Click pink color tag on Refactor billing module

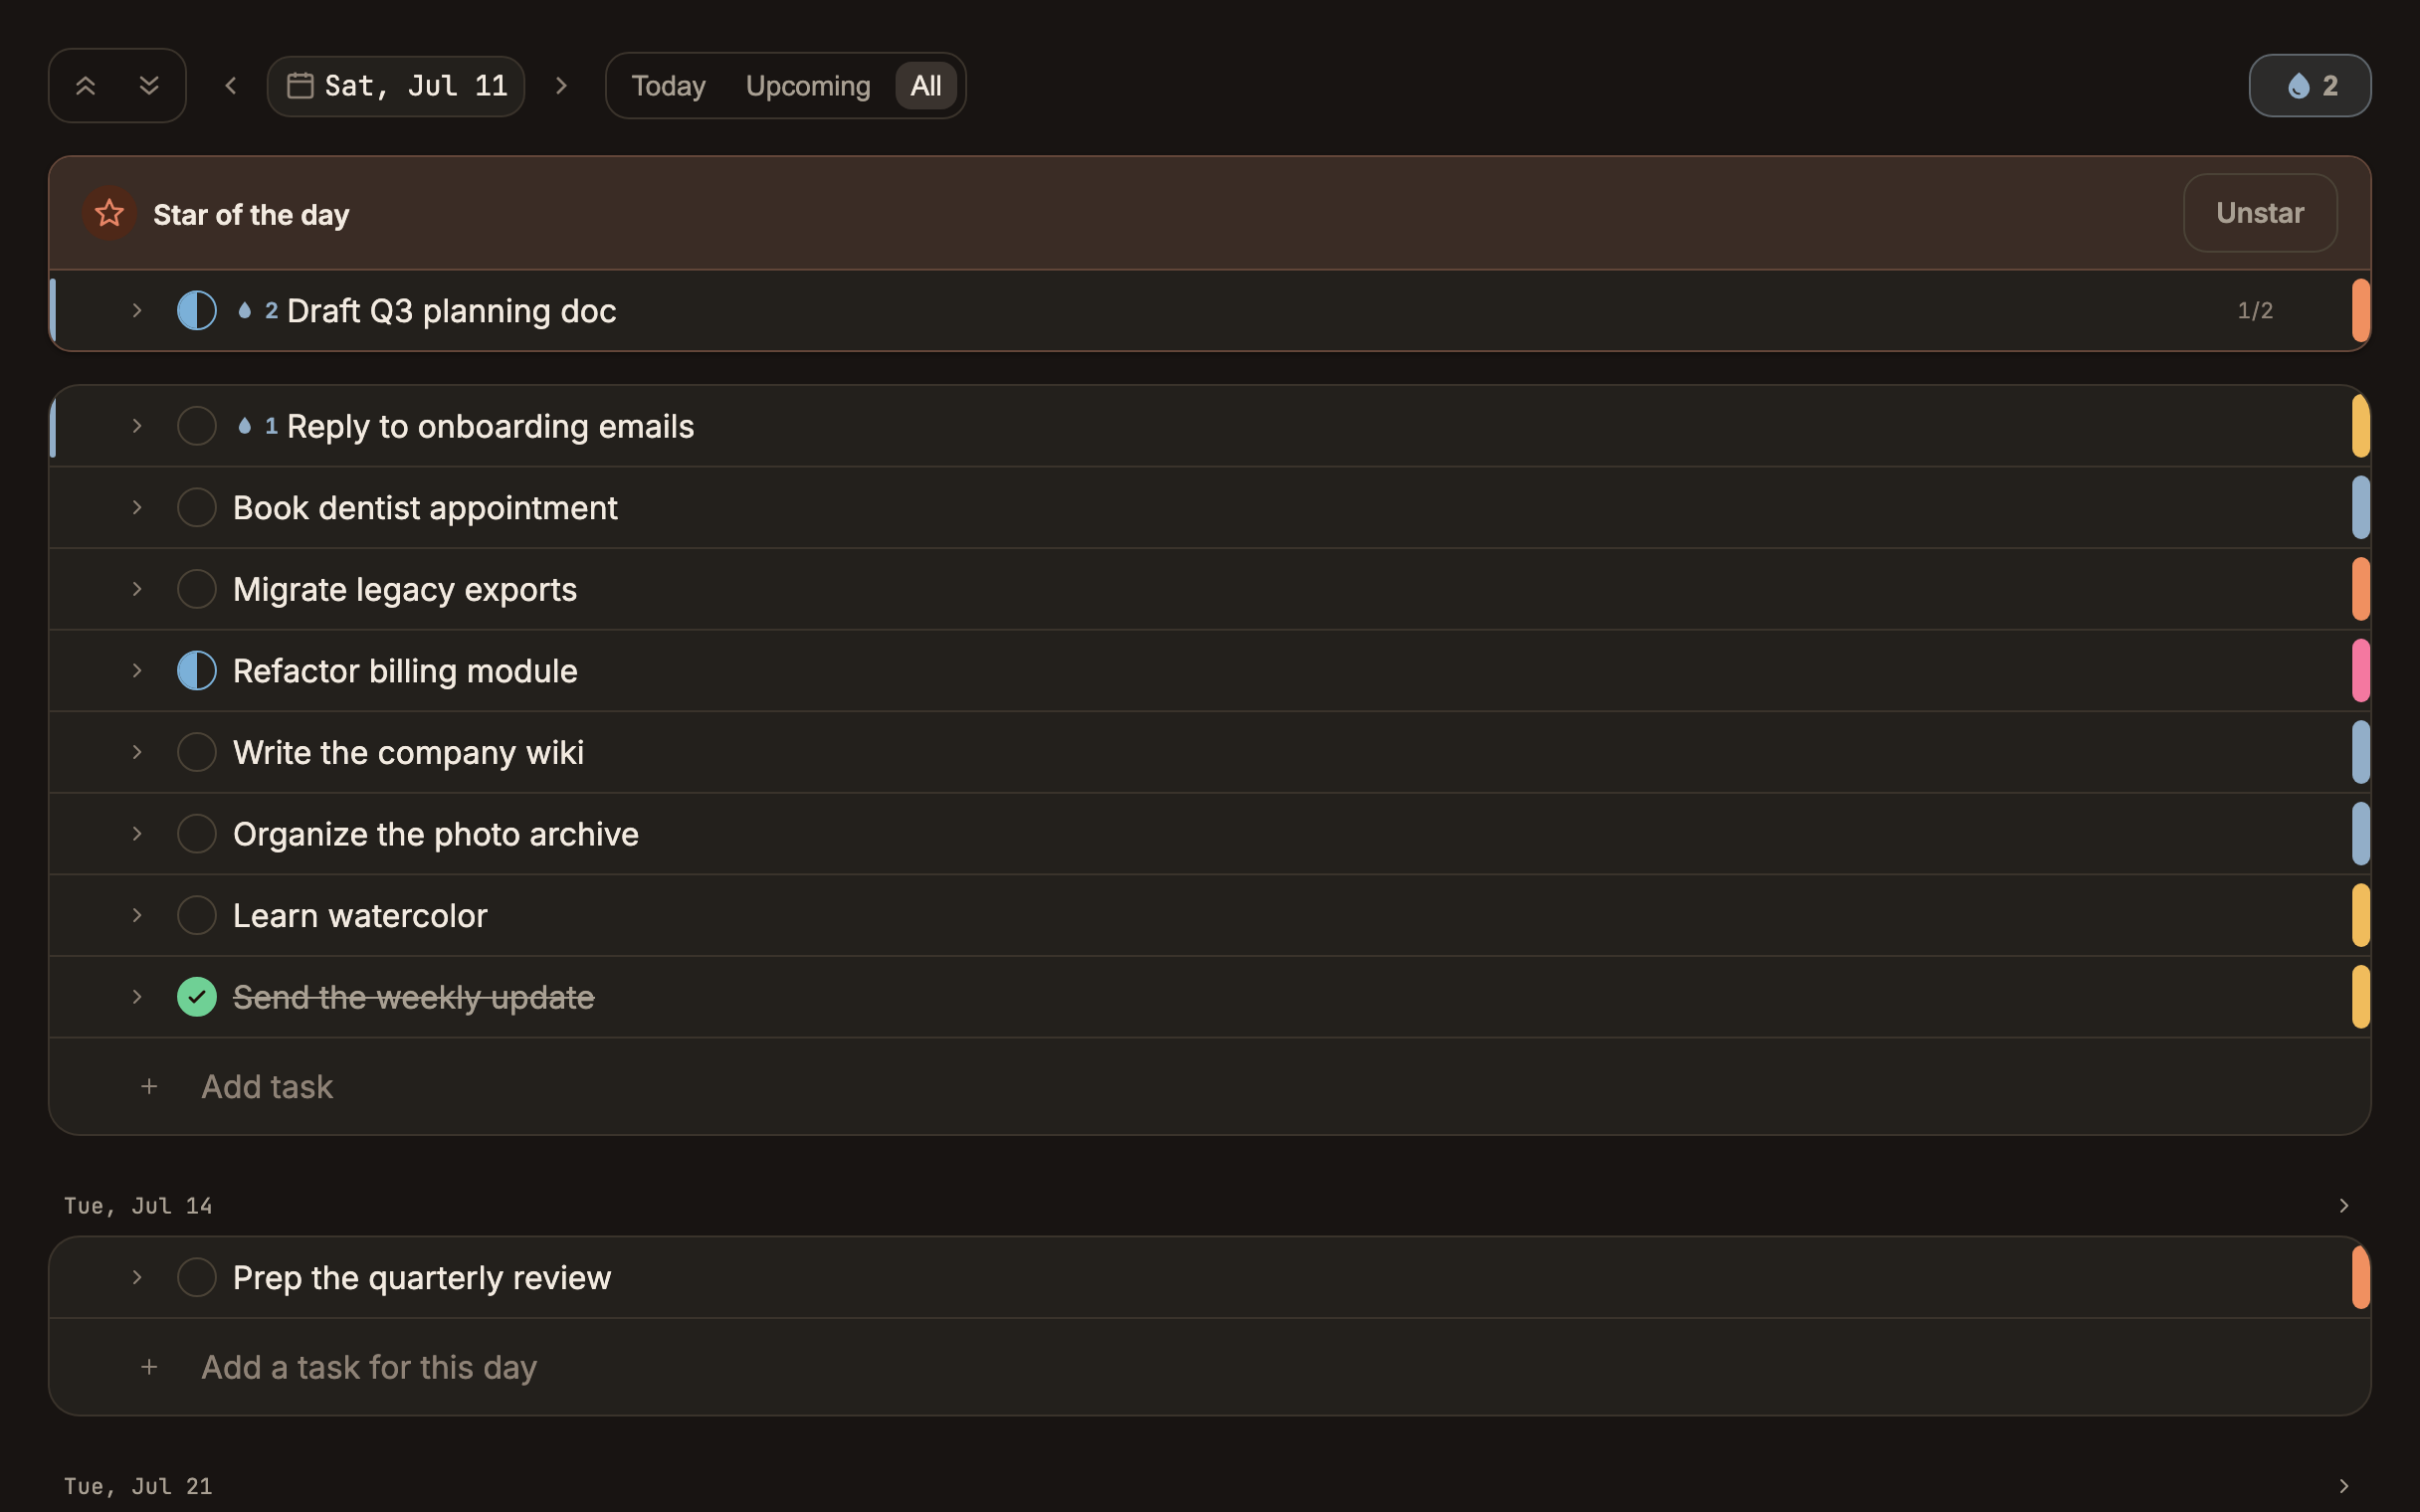(2360, 671)
